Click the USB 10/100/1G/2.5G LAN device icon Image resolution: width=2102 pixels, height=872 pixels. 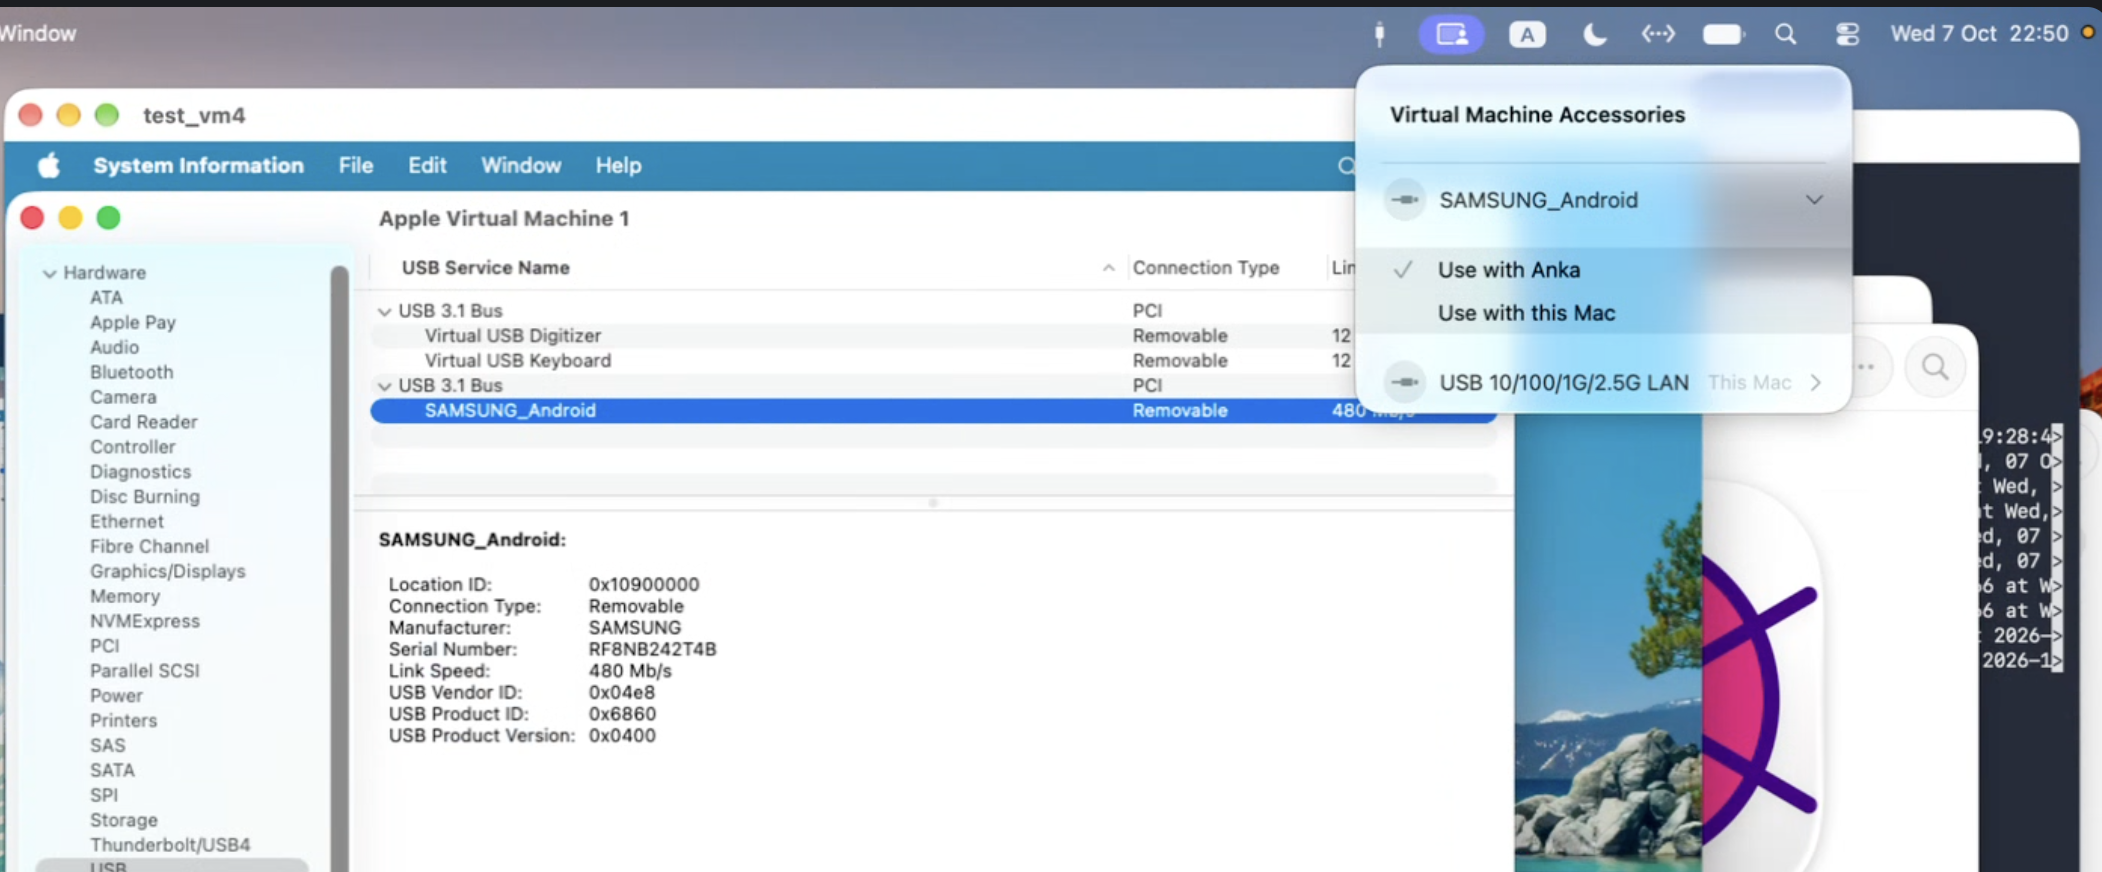[1405, 382]
